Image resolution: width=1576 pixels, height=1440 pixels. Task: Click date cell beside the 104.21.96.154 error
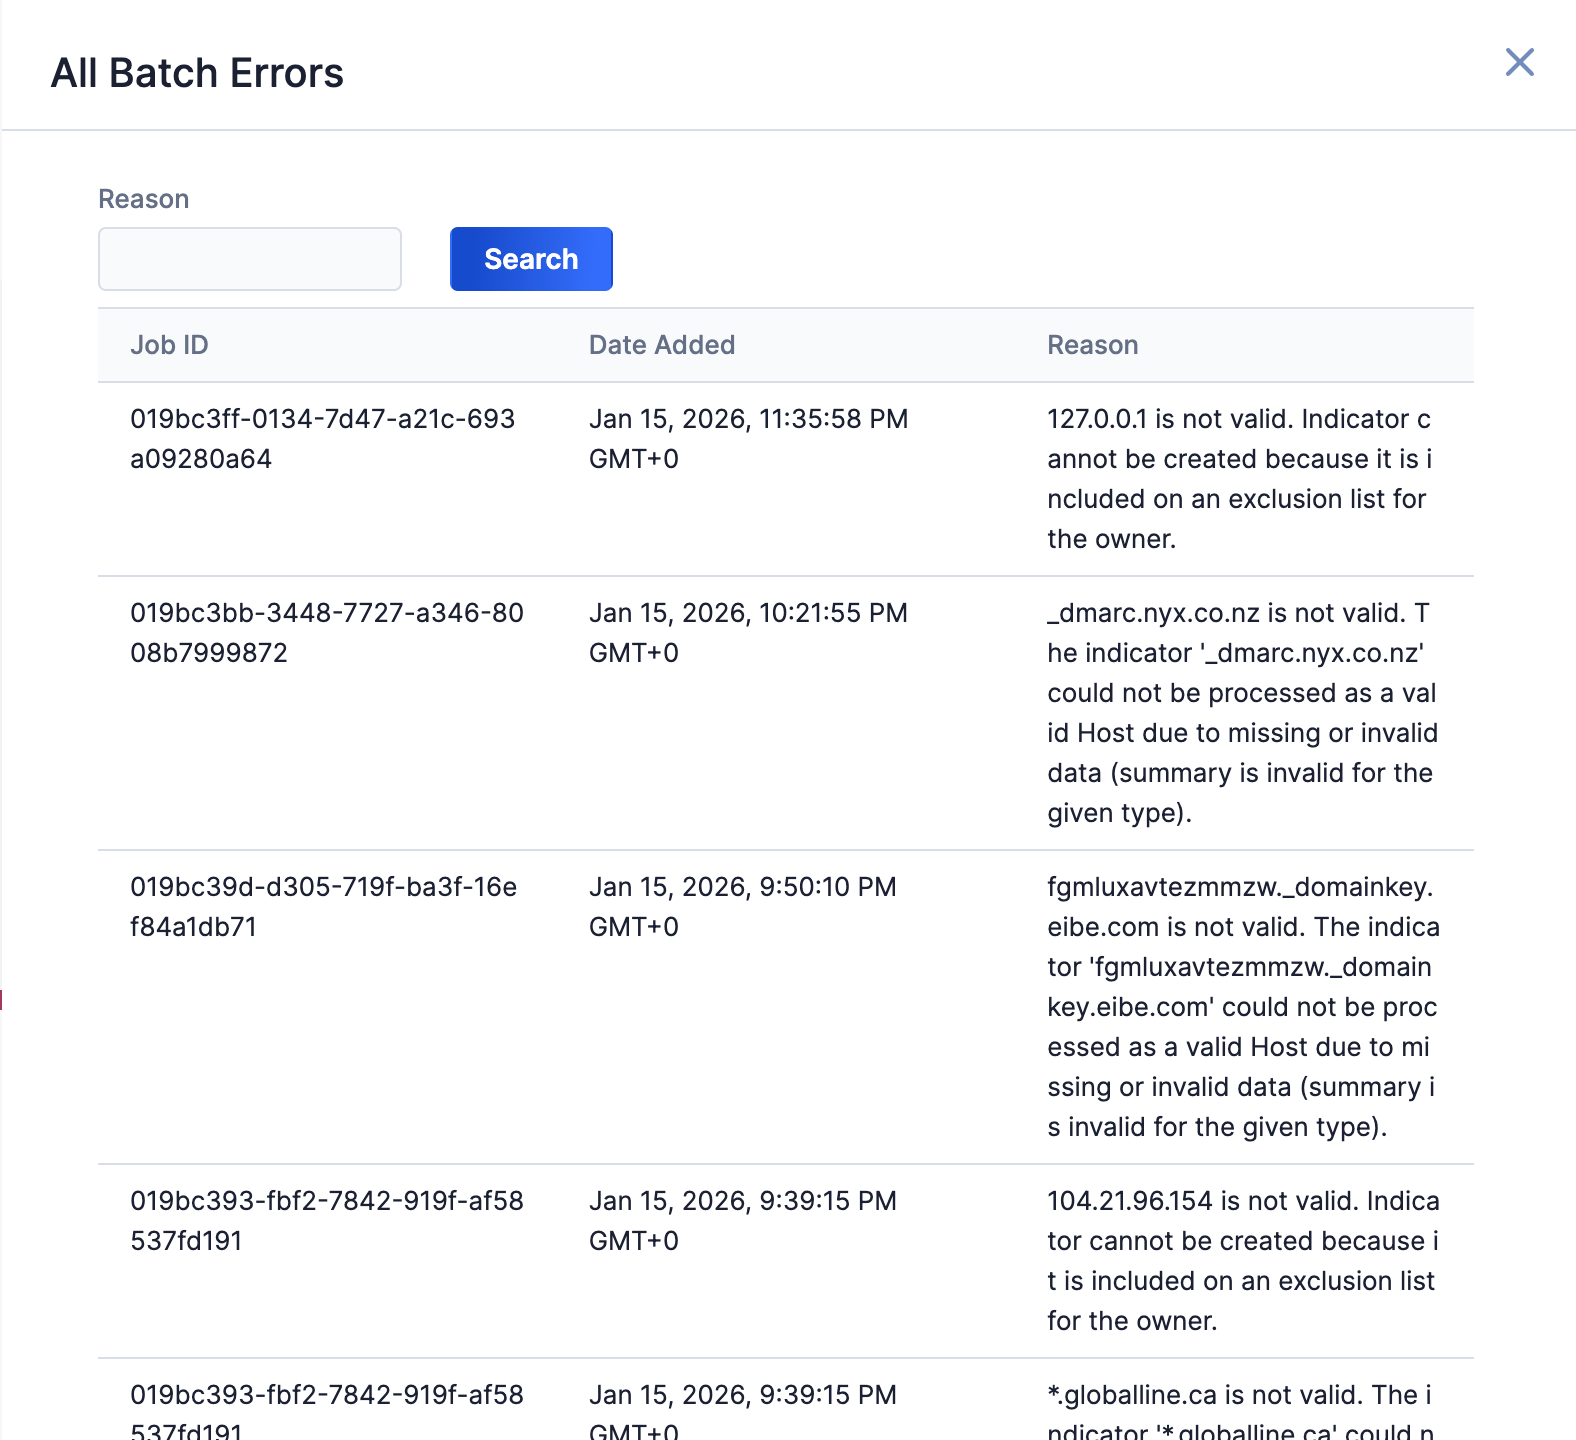742,1221
